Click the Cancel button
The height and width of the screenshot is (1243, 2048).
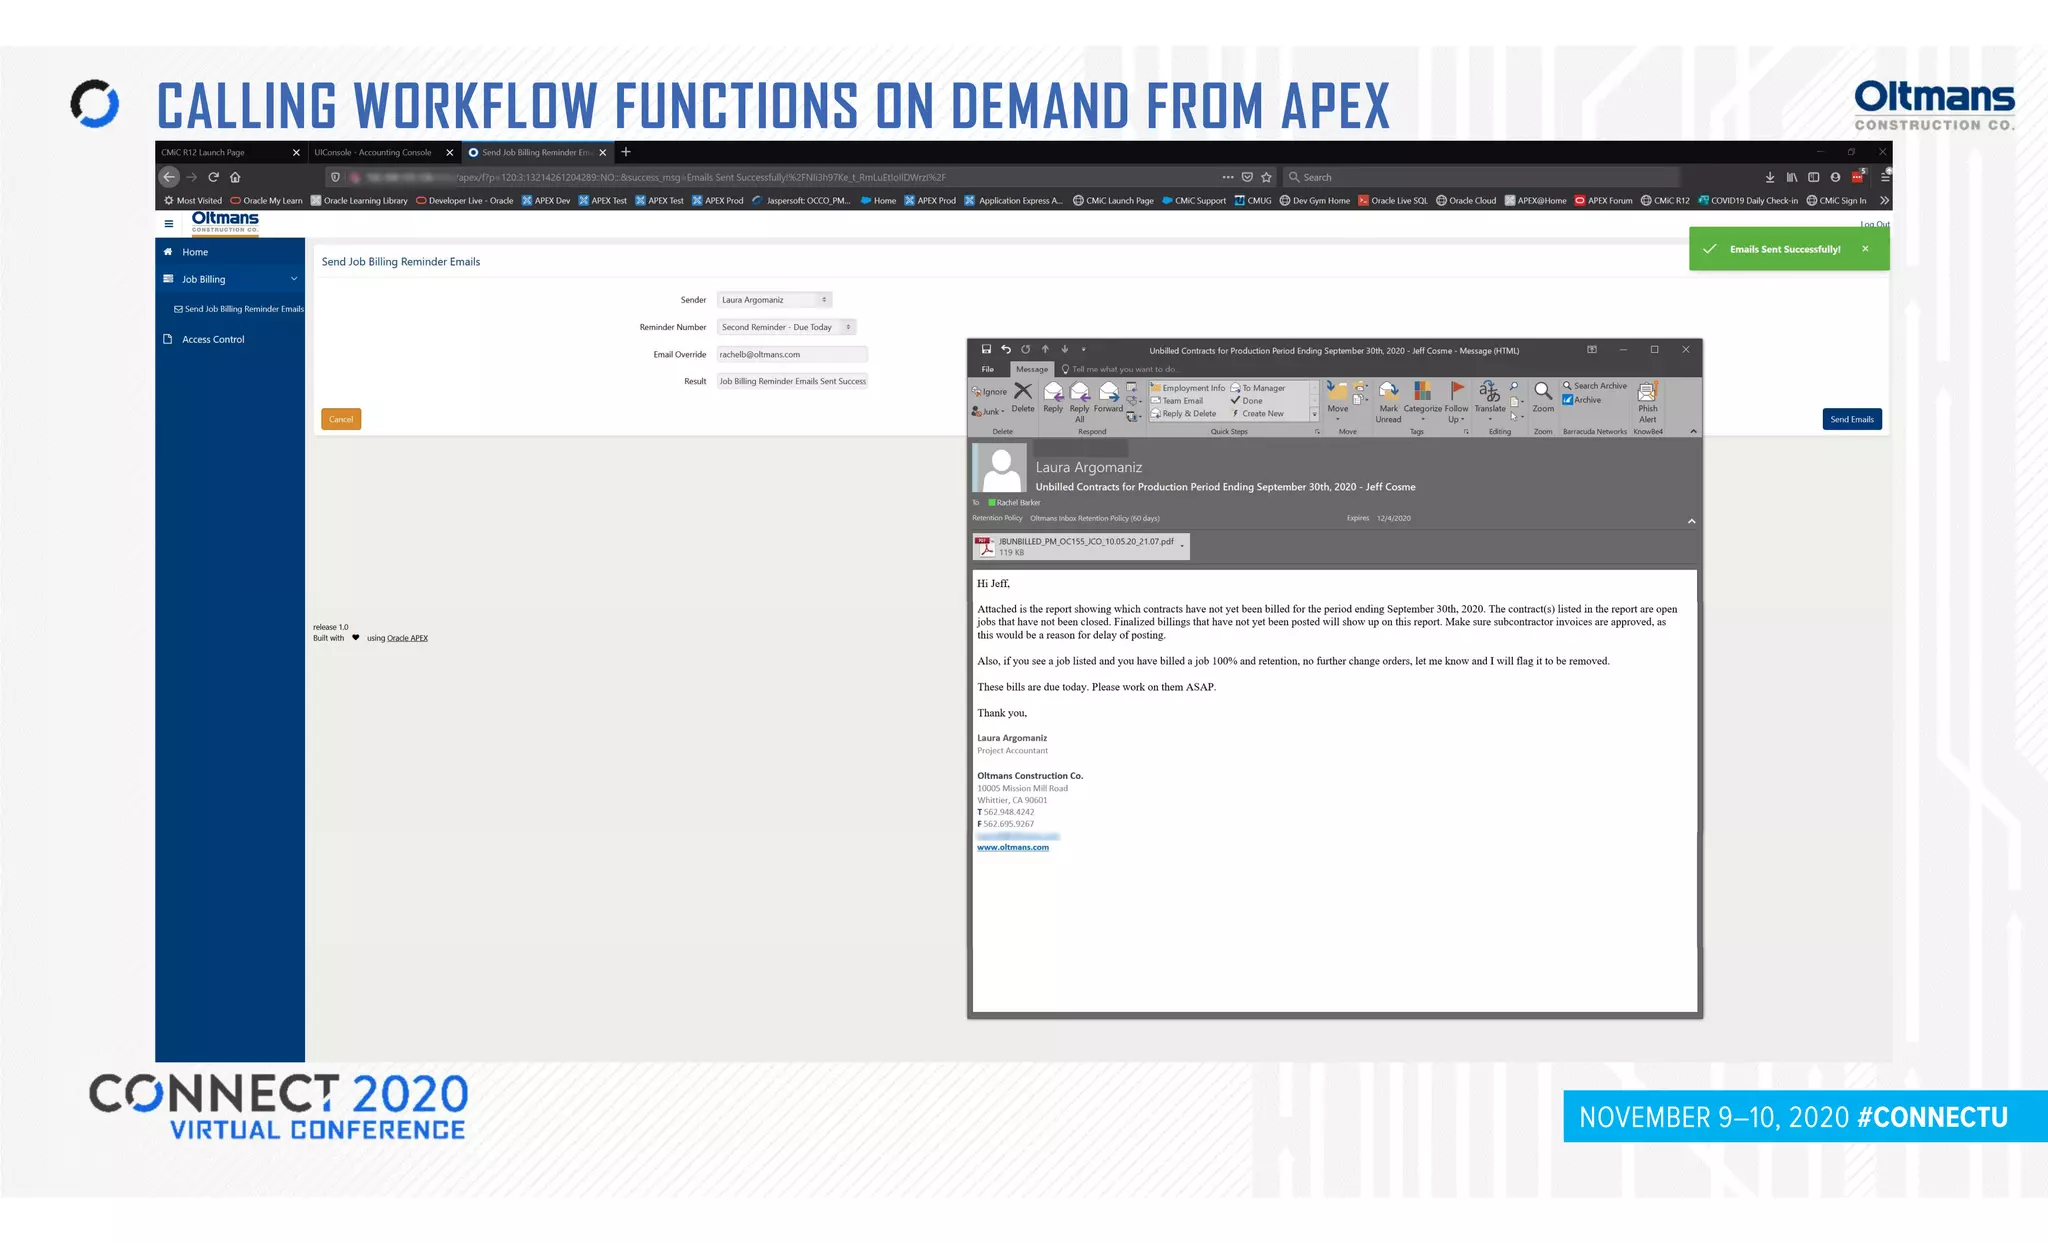(x=341, y=419)
